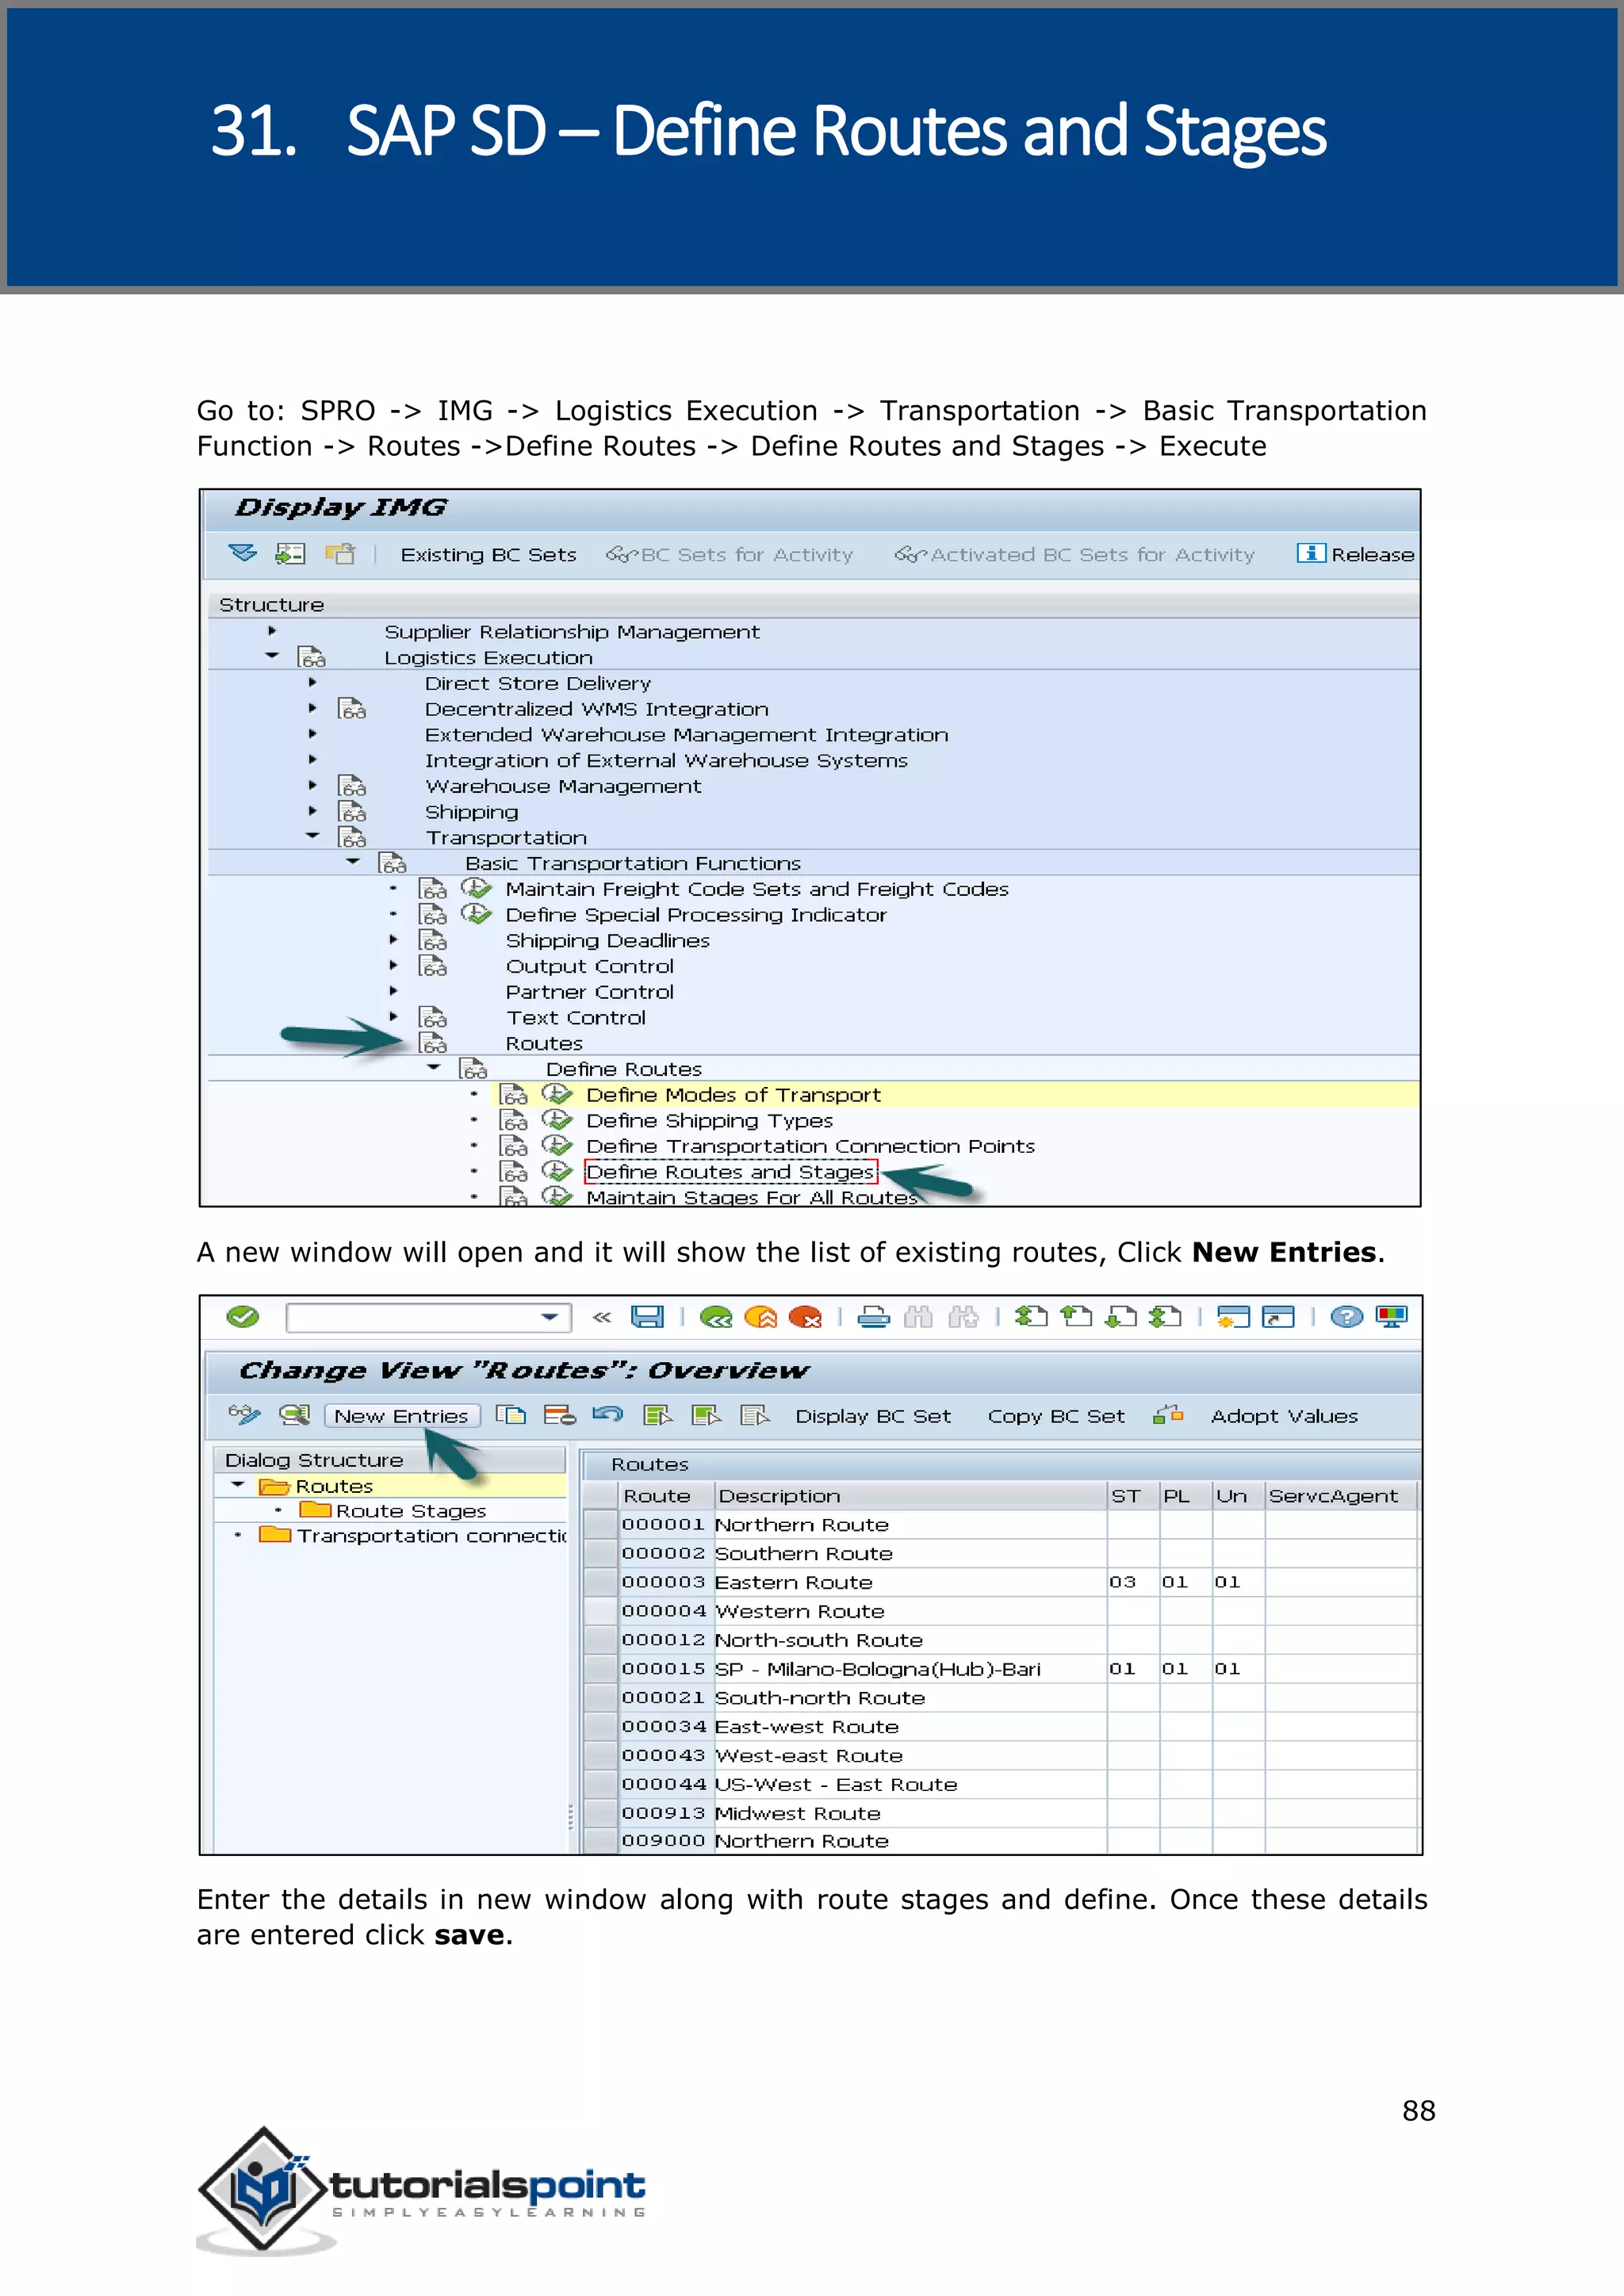The image size is (1624, 2296).
Task: Click the red Cancel icon
Action: pos(804,1318)
